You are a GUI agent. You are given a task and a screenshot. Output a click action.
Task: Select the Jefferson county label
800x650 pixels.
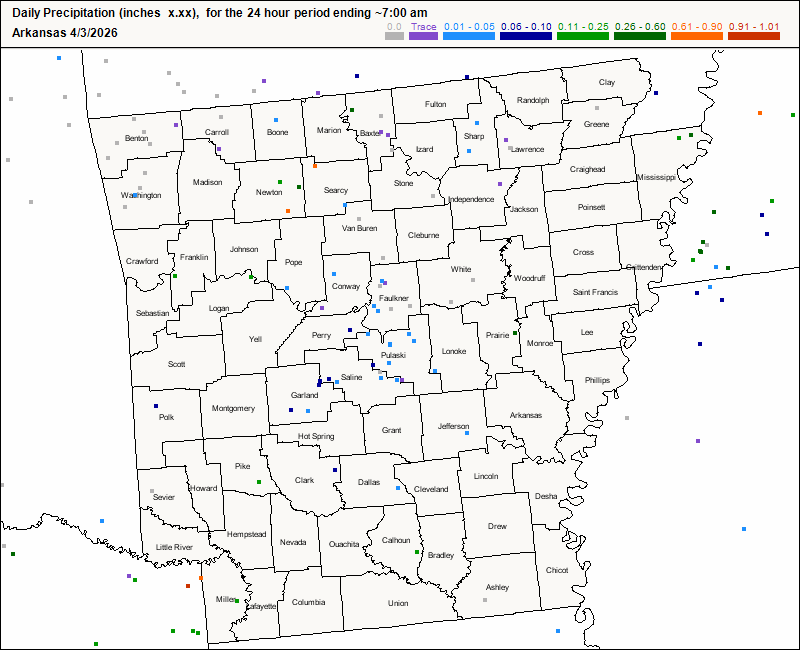point(453,427)
